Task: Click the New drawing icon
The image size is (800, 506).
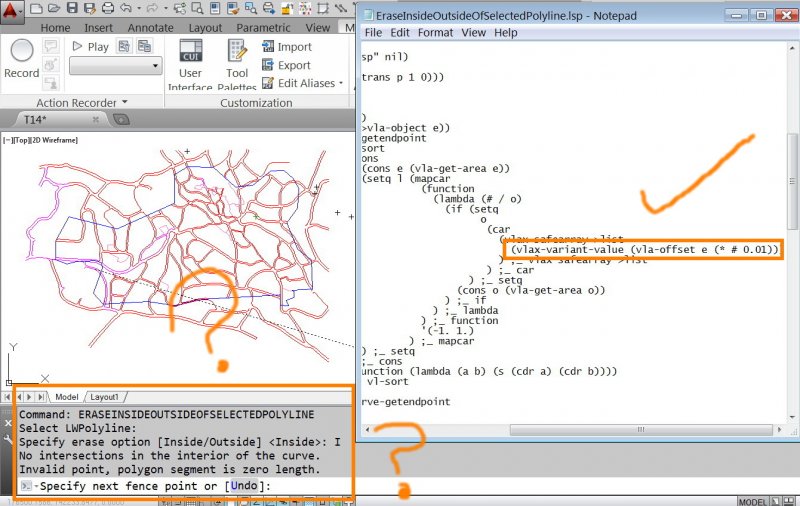Action: [36, 8]
